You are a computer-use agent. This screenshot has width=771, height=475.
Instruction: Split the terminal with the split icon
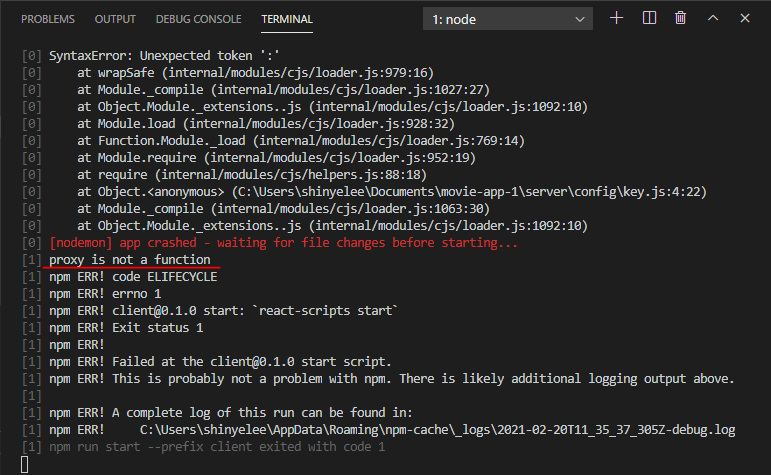(649, 18)
